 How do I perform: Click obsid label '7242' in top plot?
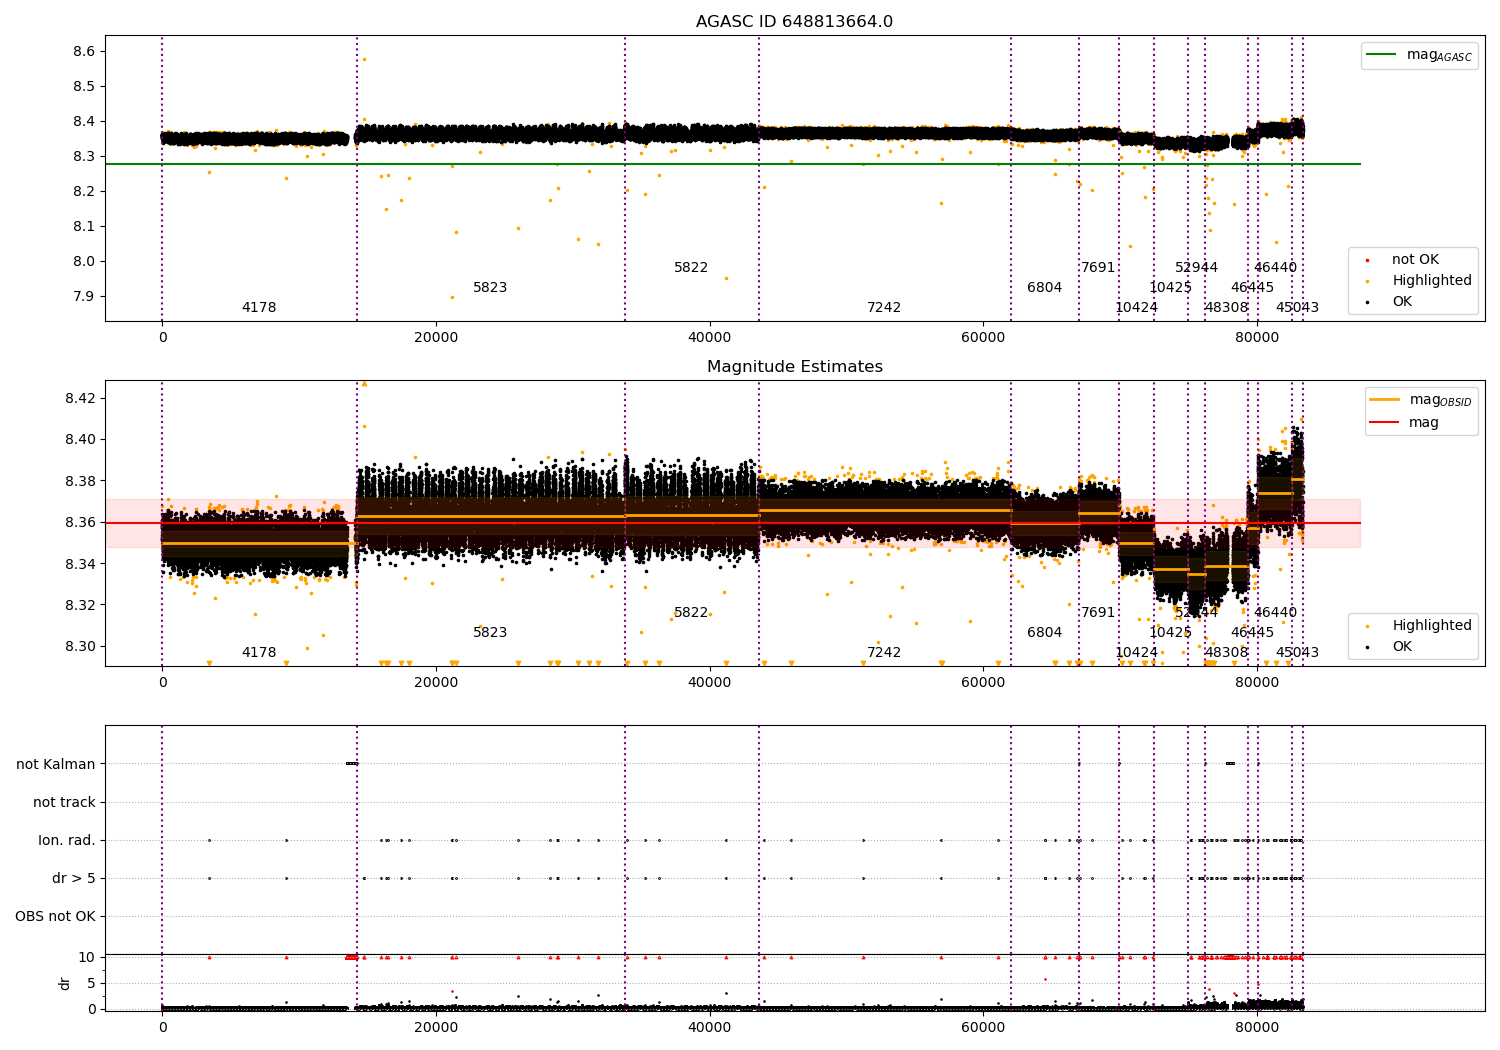[884, 308]
